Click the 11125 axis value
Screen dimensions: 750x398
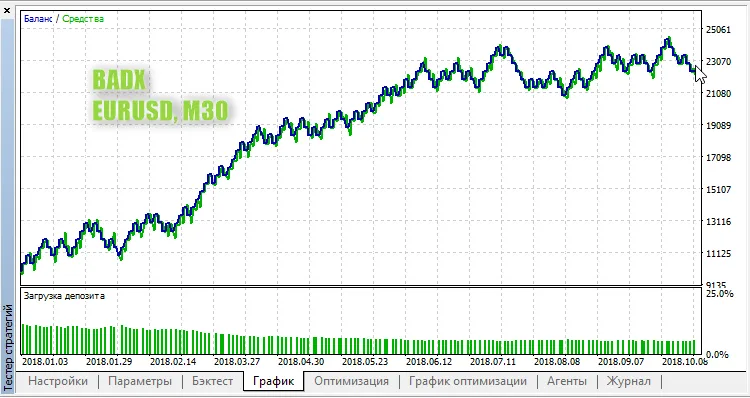tap(718, 254)
